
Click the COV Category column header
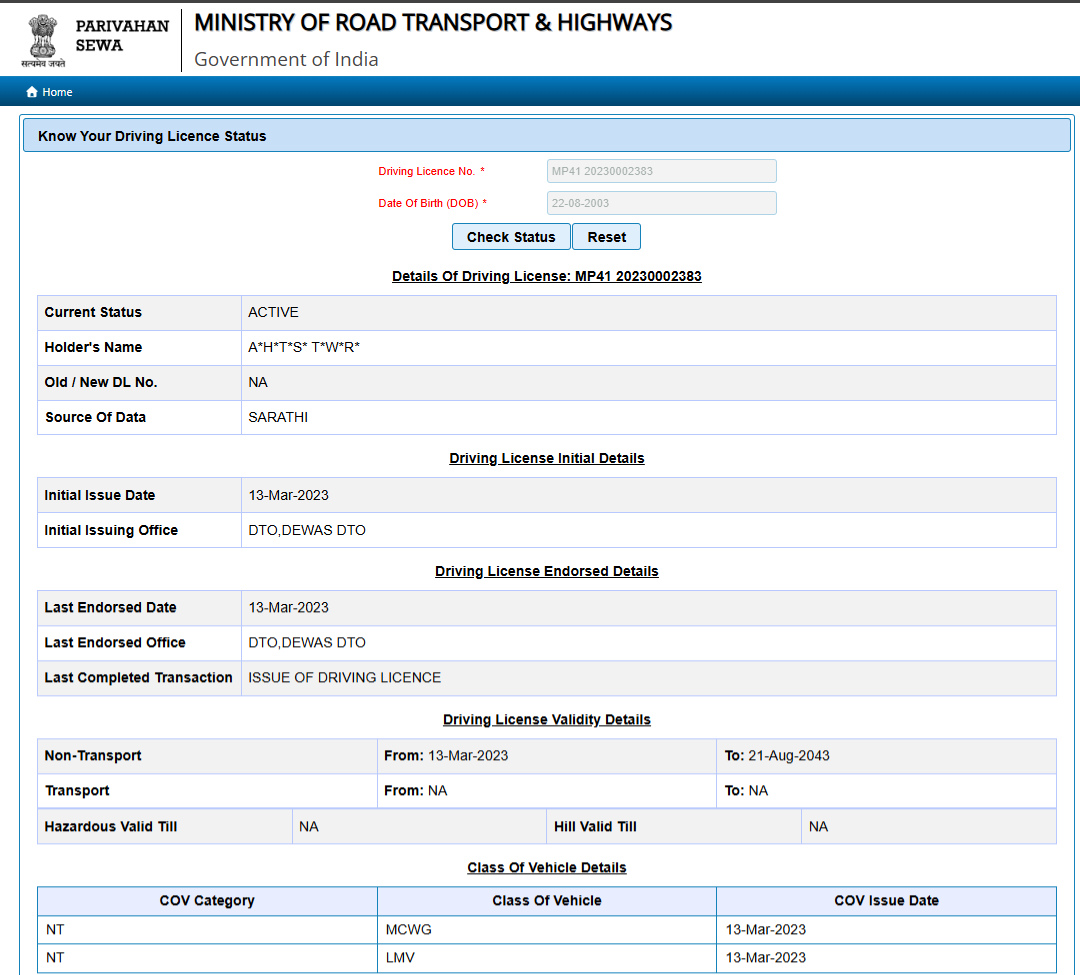(207, 900)
